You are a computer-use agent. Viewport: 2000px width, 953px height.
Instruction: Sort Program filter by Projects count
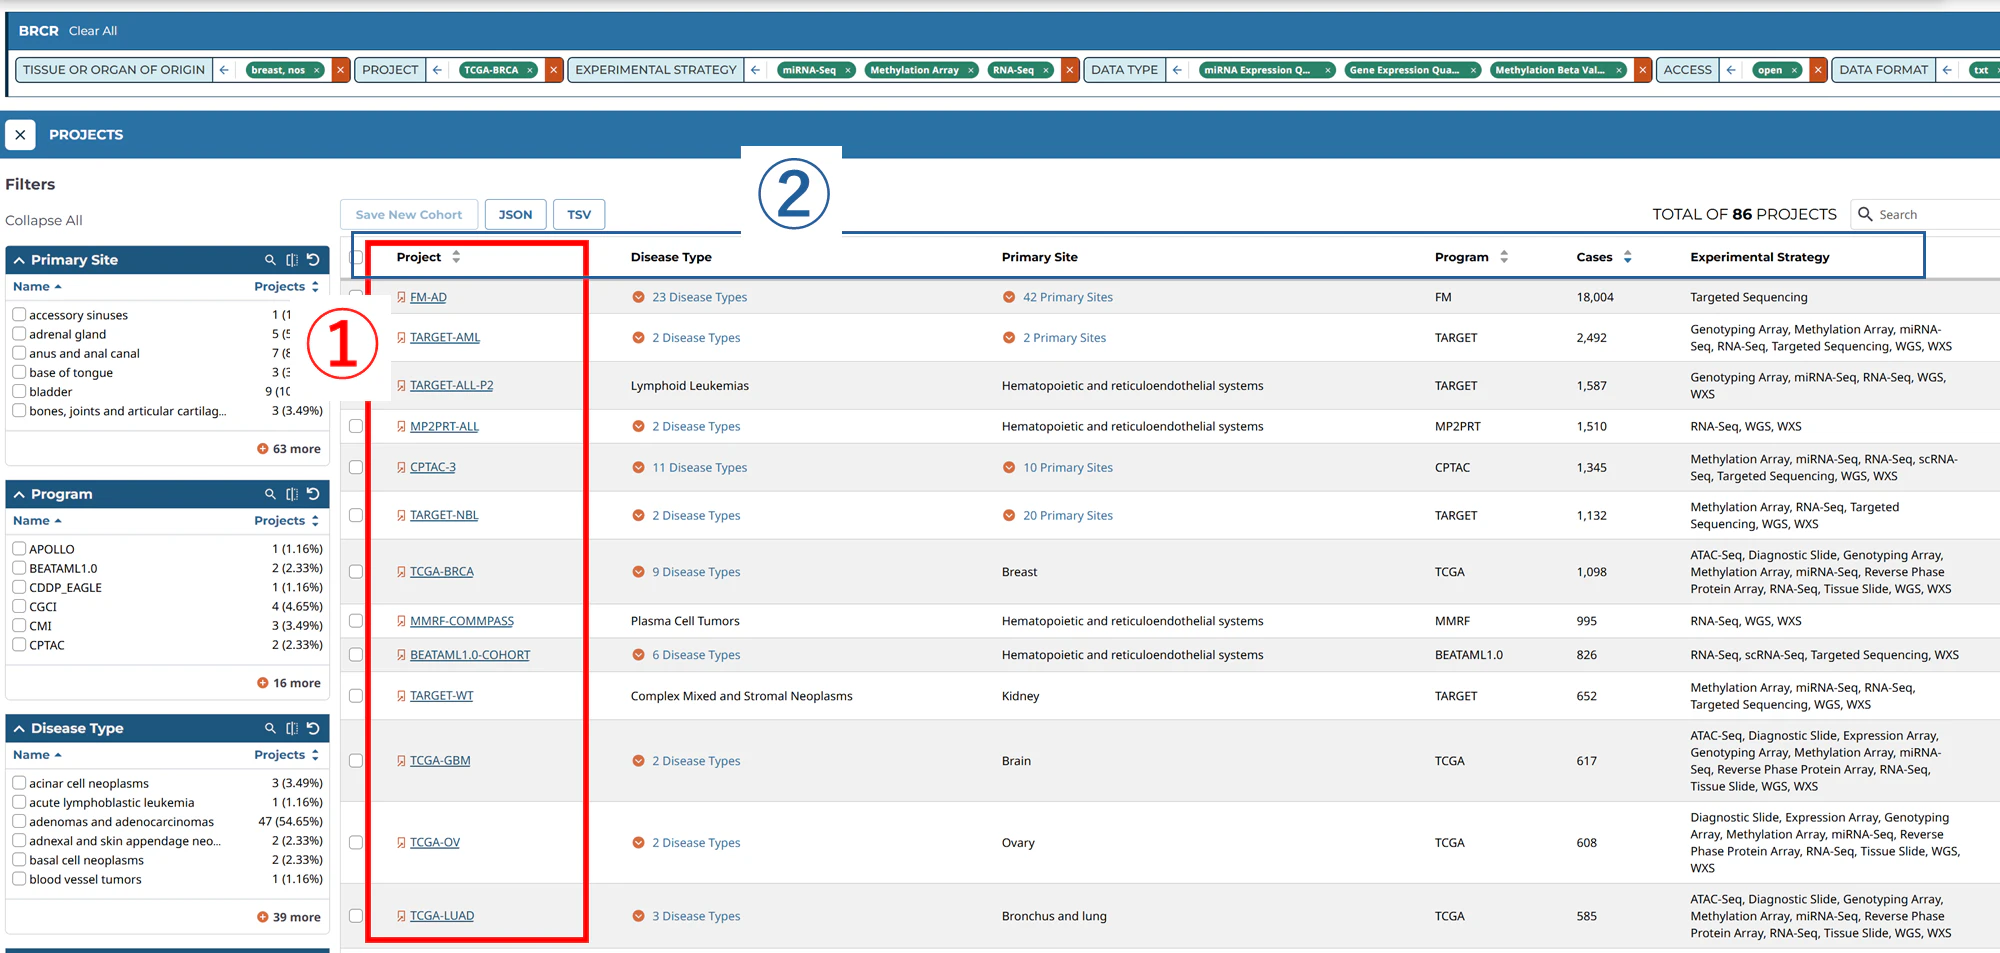[287, 521]
